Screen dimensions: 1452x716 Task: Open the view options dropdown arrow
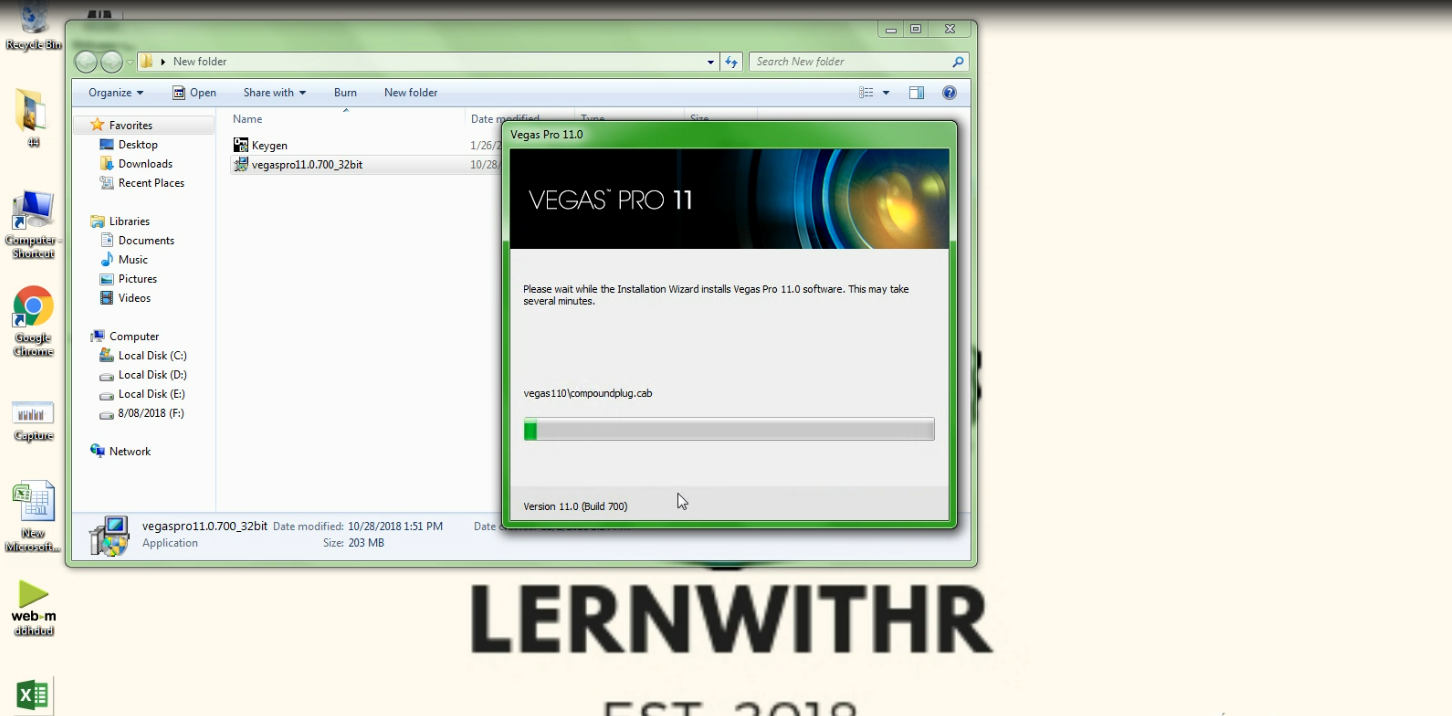886,93
